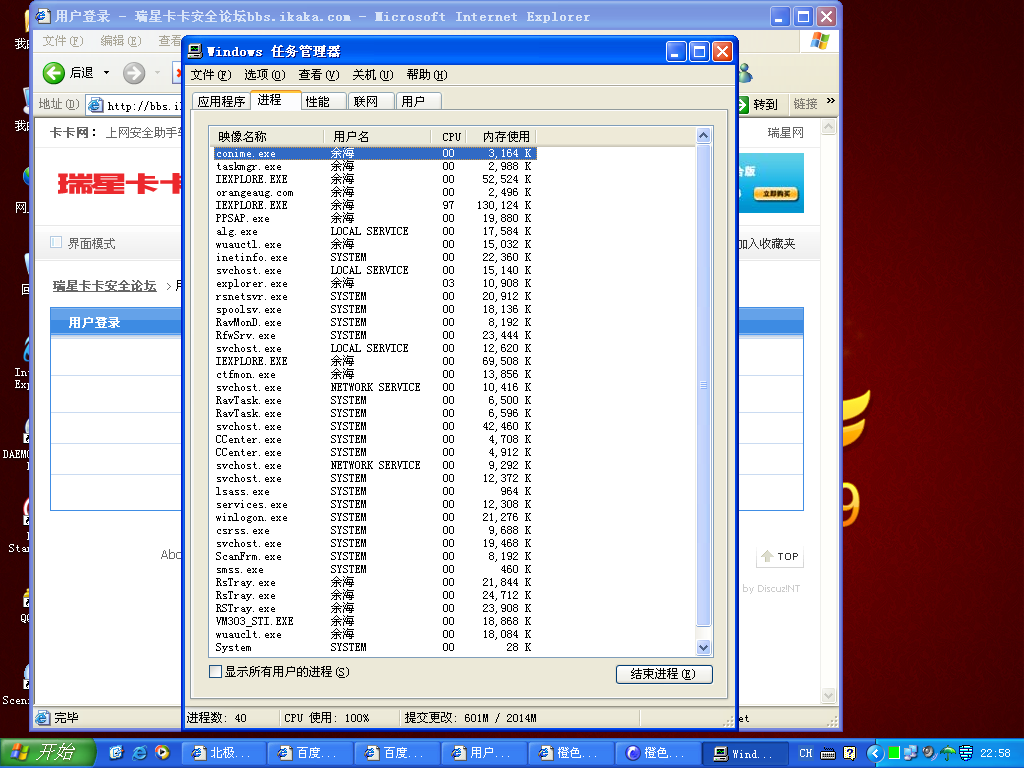This screenshot has width=1024, height=768.
Task: Sort by 映像名称 column header
Action: [x=267, y=136]
